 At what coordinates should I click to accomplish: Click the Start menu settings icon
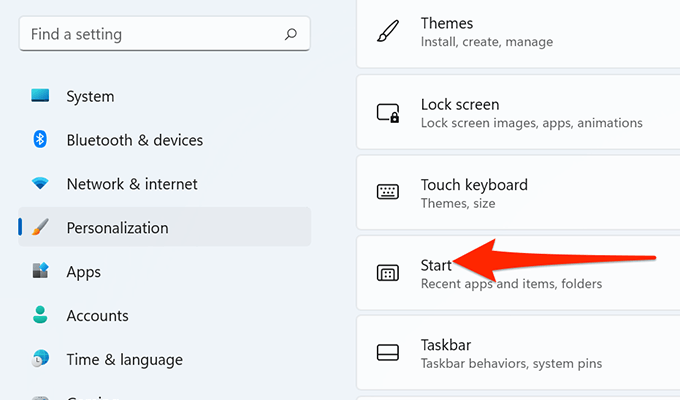click(x=388, y=273)
